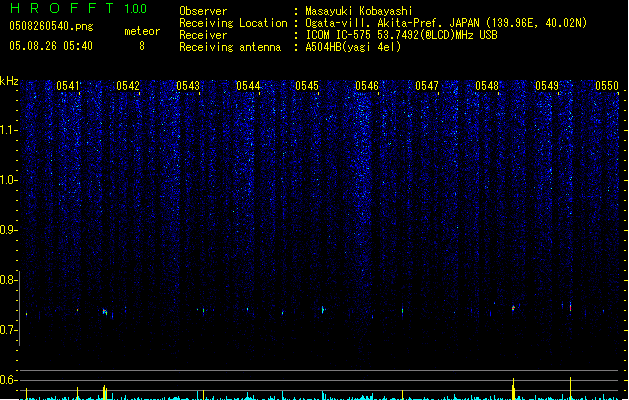Click the observer name Masayuki Kobayashi
629x400 pixels.
point(359,11)
